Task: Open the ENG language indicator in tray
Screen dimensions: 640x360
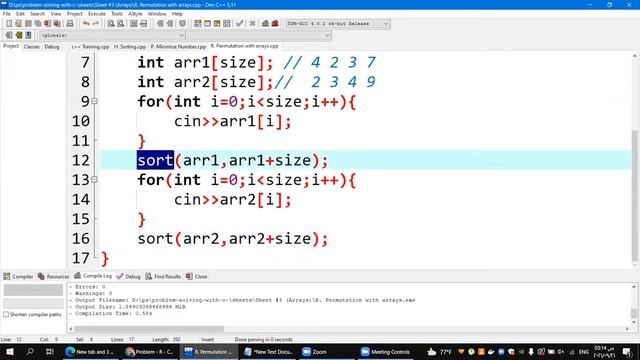Action: tap(584, 351)
